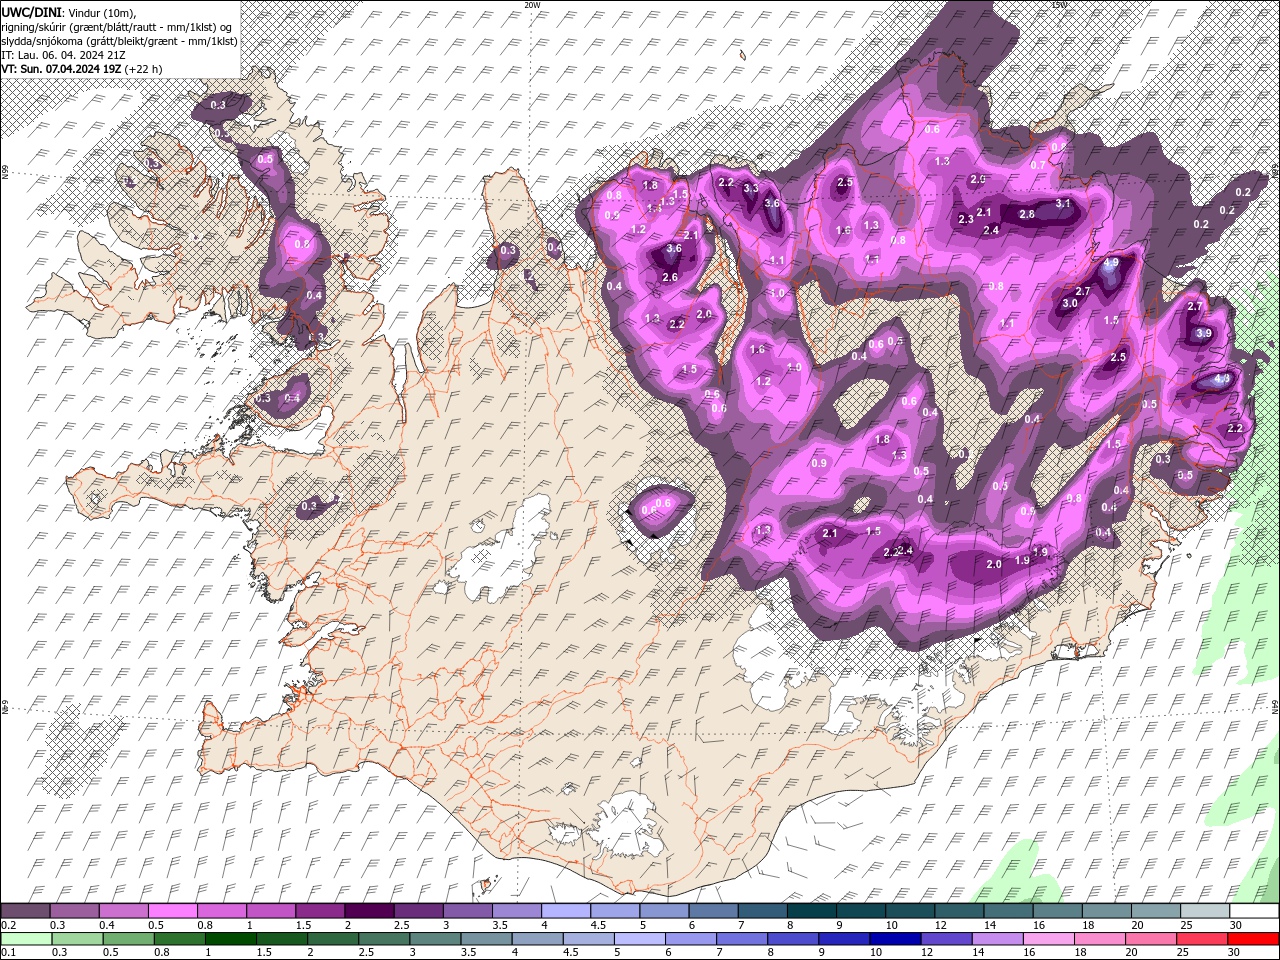Screen dimensions: 1280x960
Task: Click the 3.0 precipitation value on the map
Action: [x=1070, y=303]
